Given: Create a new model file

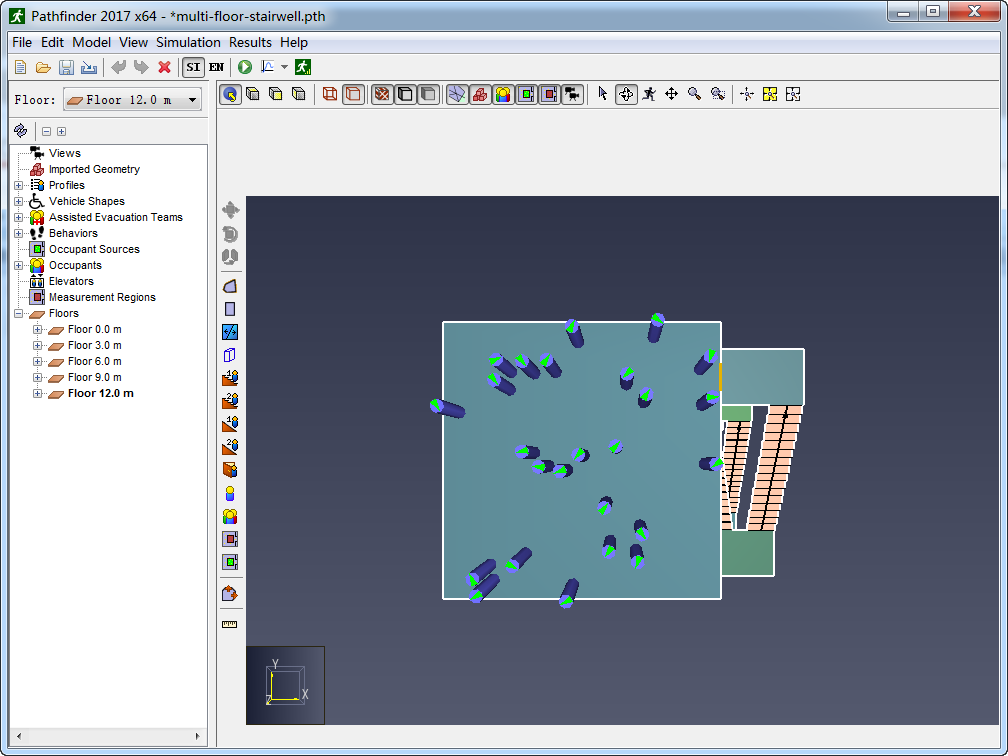Looking at the screenshot, I should [x=21, y=67].
